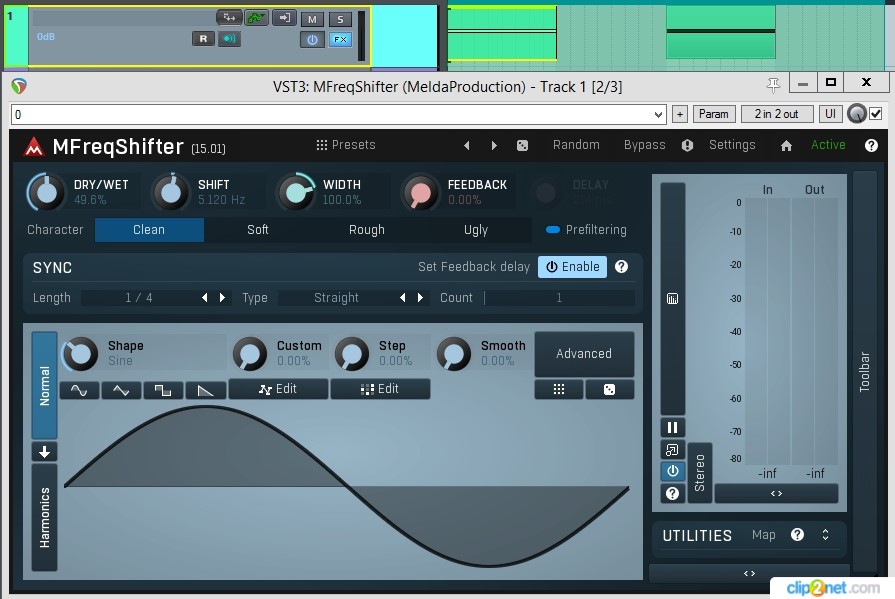Click the track routing icon in REAPER
The width and height of the screenshot is (895, 599).
(229, 18)
